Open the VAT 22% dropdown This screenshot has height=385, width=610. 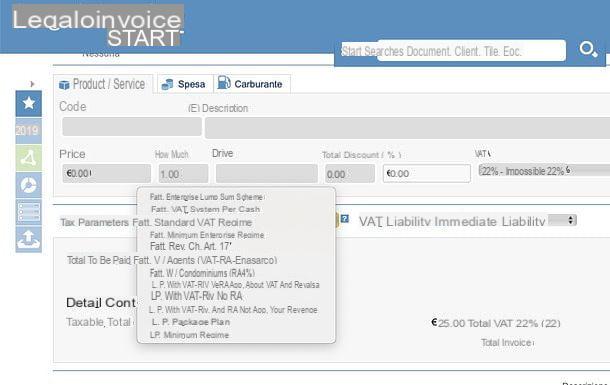pyautogui.click(x=544, y=170)
